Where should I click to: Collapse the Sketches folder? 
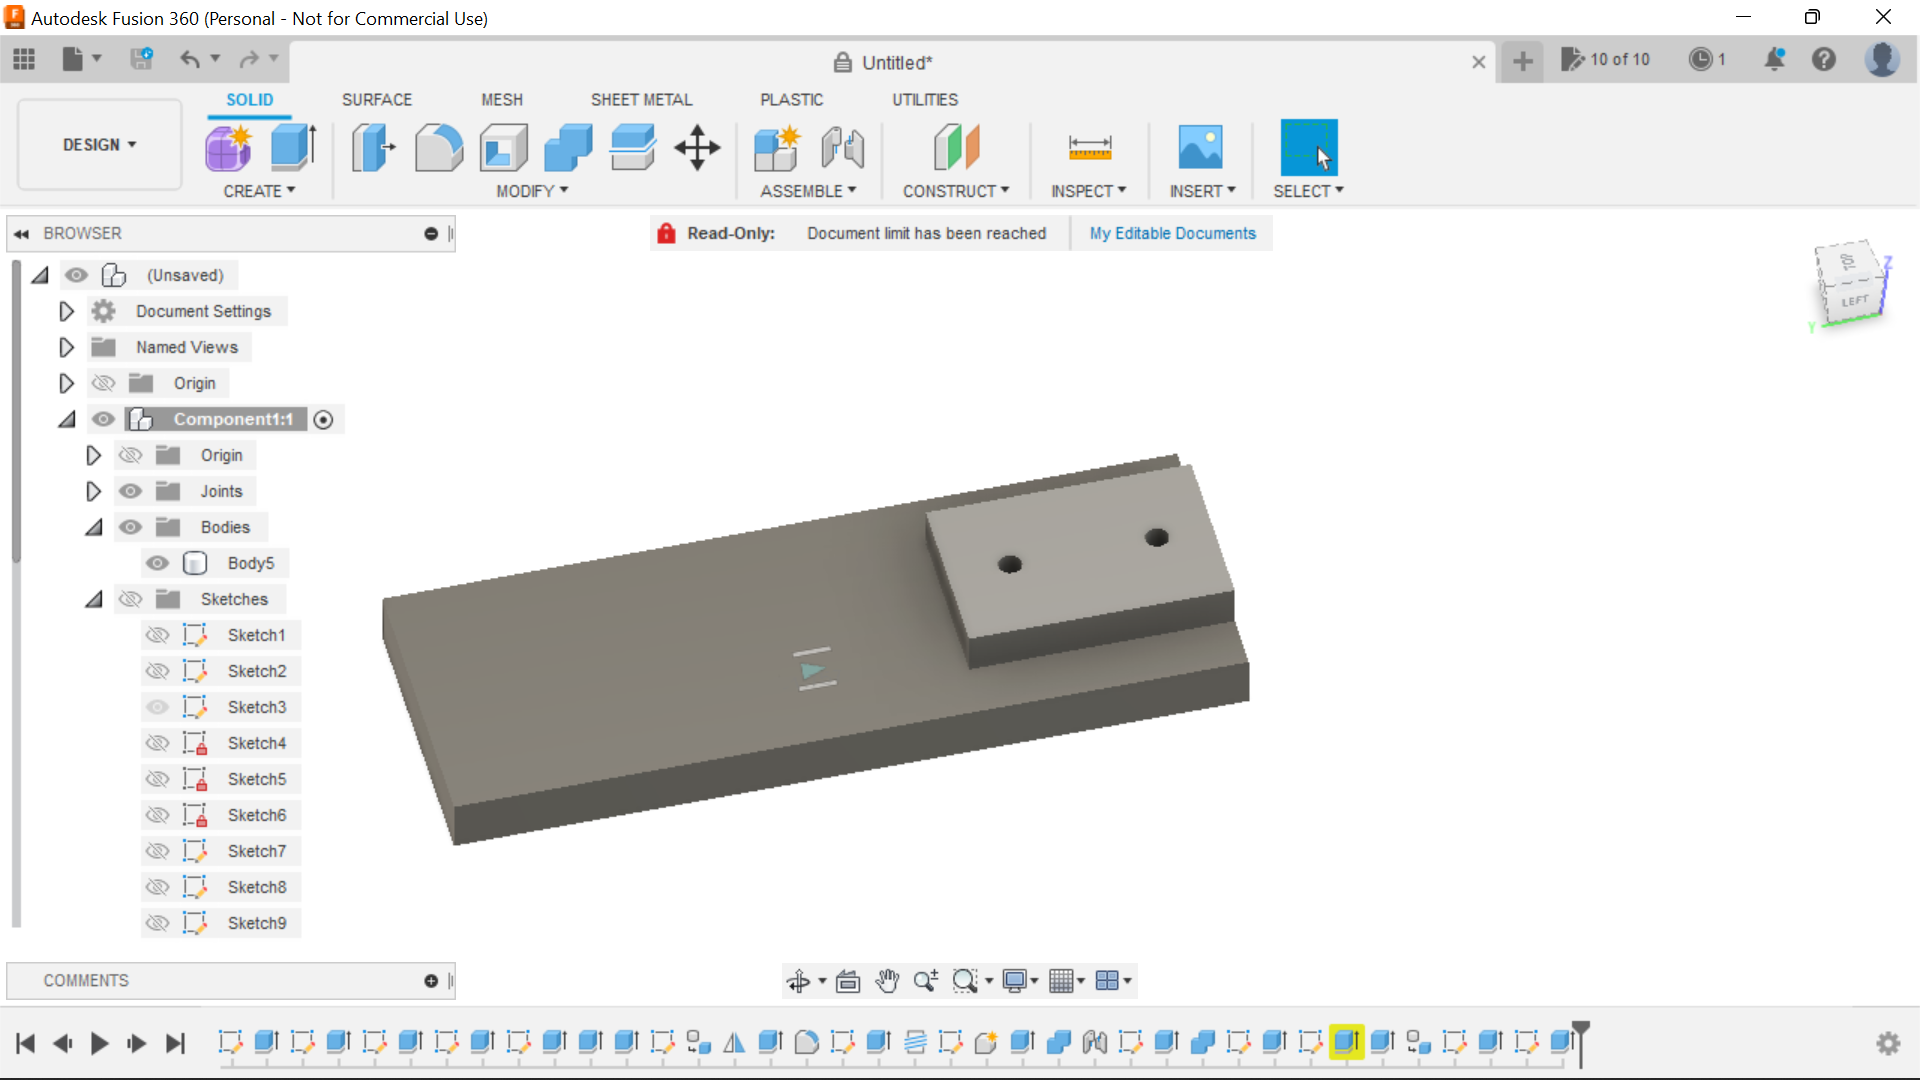(94, 599)
